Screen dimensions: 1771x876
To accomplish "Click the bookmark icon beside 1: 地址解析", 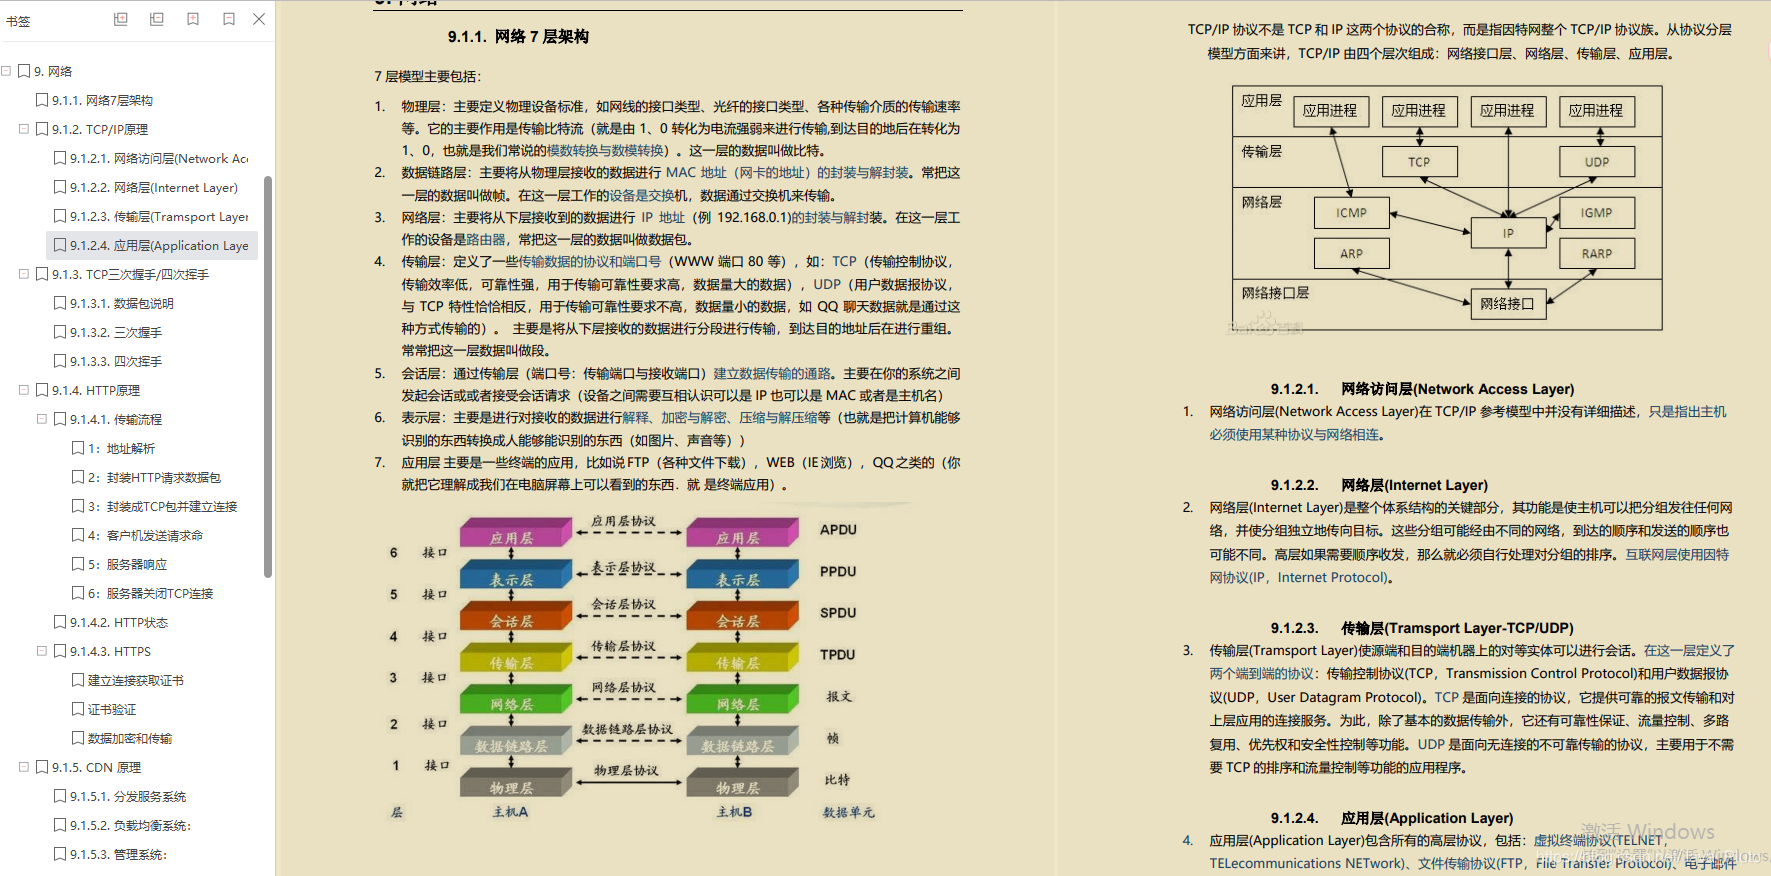I will click(78, 448).
